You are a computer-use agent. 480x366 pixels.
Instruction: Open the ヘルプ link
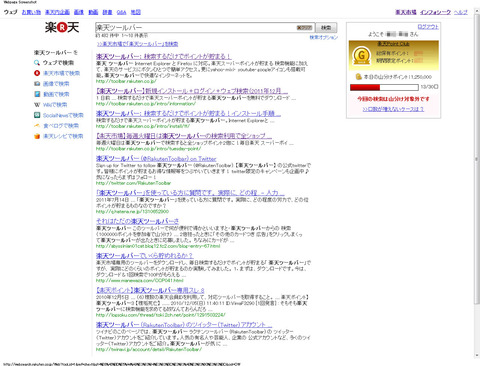click(x=461, y=12)
